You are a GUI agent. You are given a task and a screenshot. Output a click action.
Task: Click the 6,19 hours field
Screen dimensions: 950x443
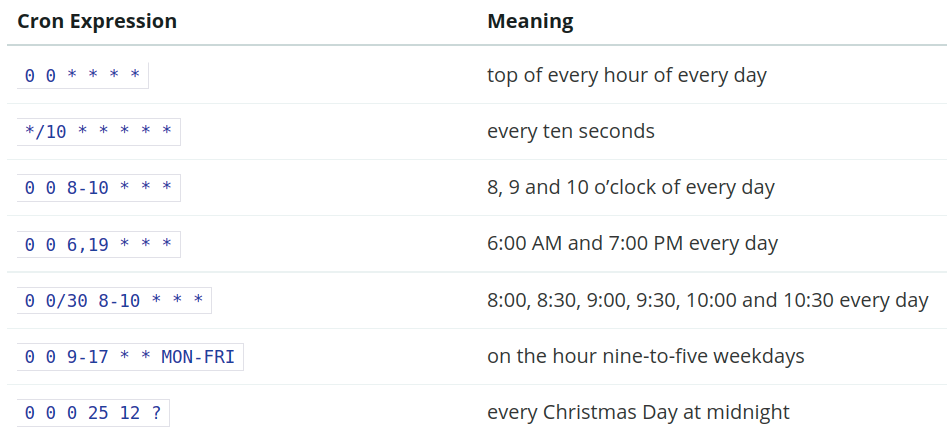point(88,245)
